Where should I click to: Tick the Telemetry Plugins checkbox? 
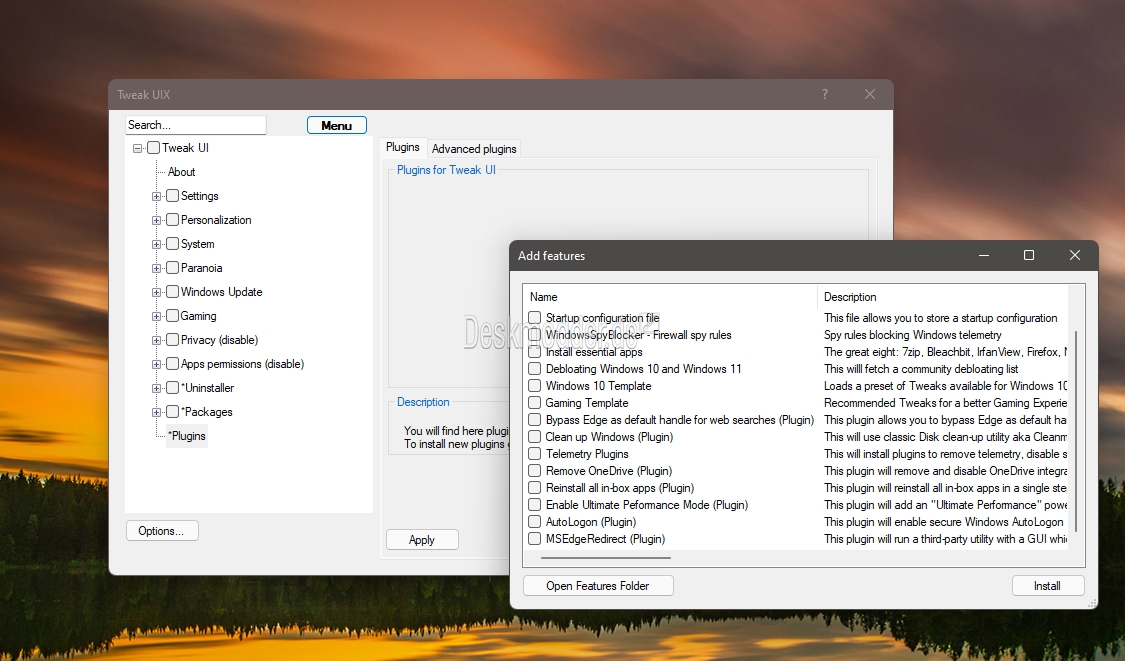[x=535, y=454]
